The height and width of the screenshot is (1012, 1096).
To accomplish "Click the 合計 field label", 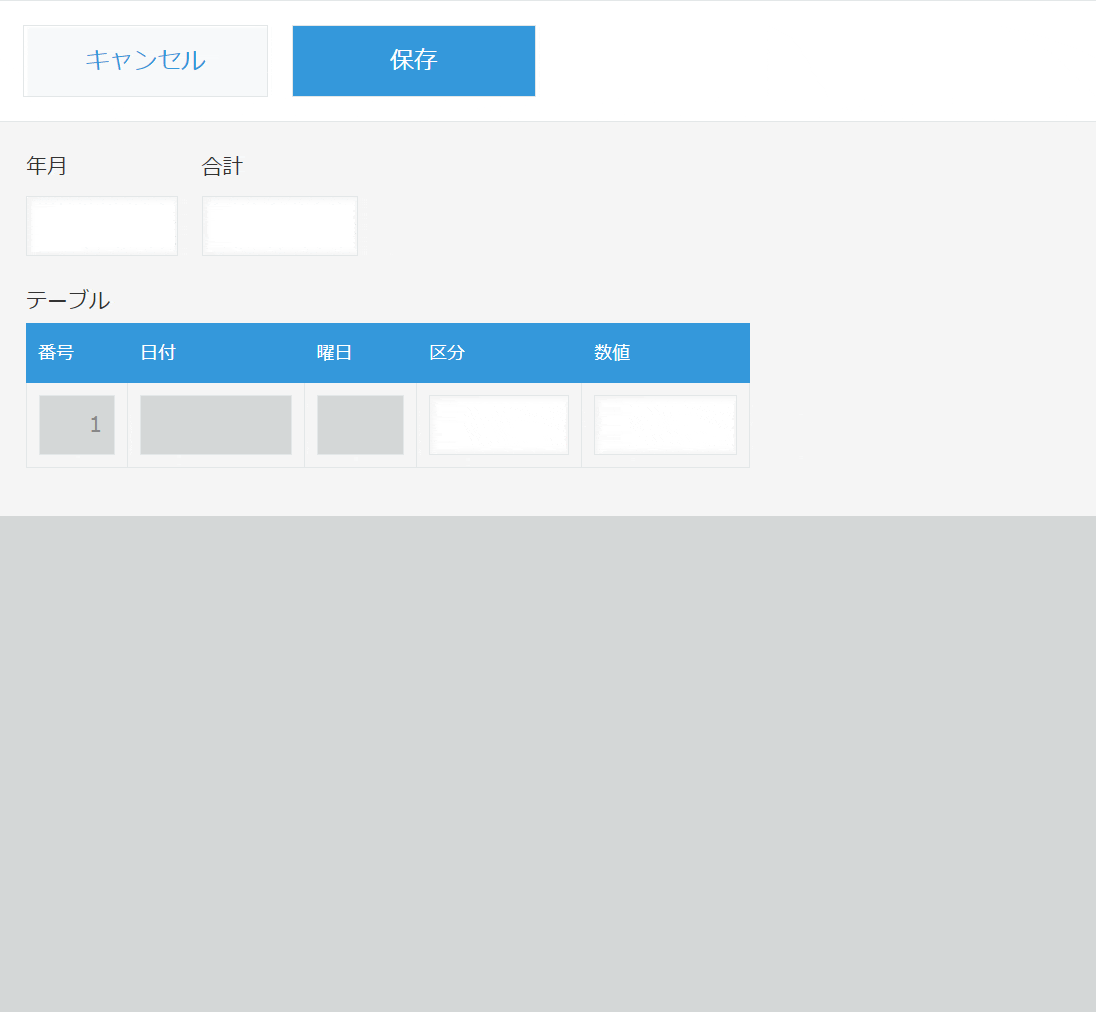I will (x=222, y=166).
